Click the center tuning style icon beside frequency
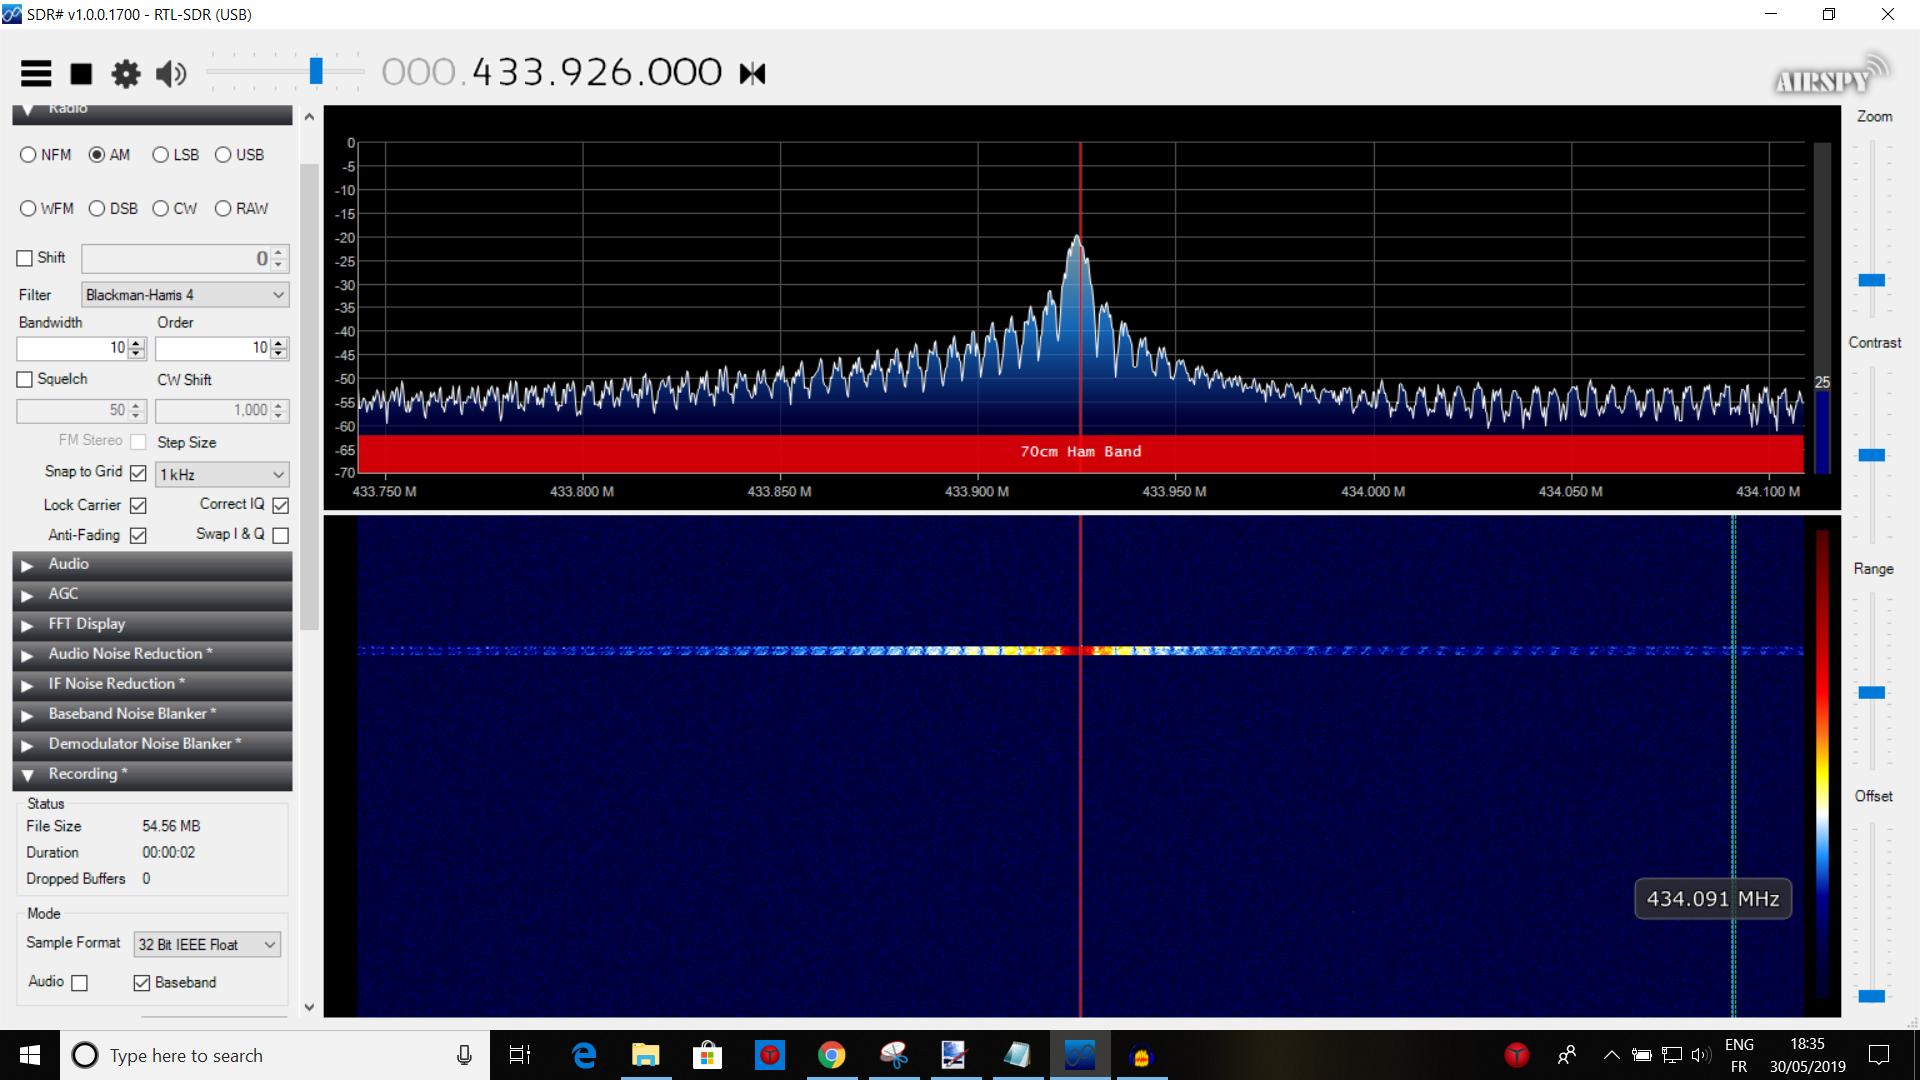Image resolution: width=1920 pixels, height=1080 pixels. pos(752,73)
